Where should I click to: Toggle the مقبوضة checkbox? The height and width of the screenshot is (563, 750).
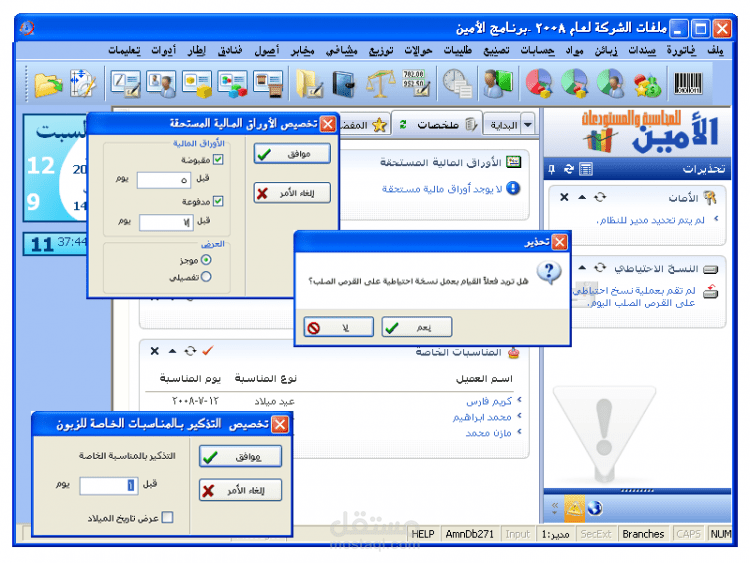[x=218, y=160]
